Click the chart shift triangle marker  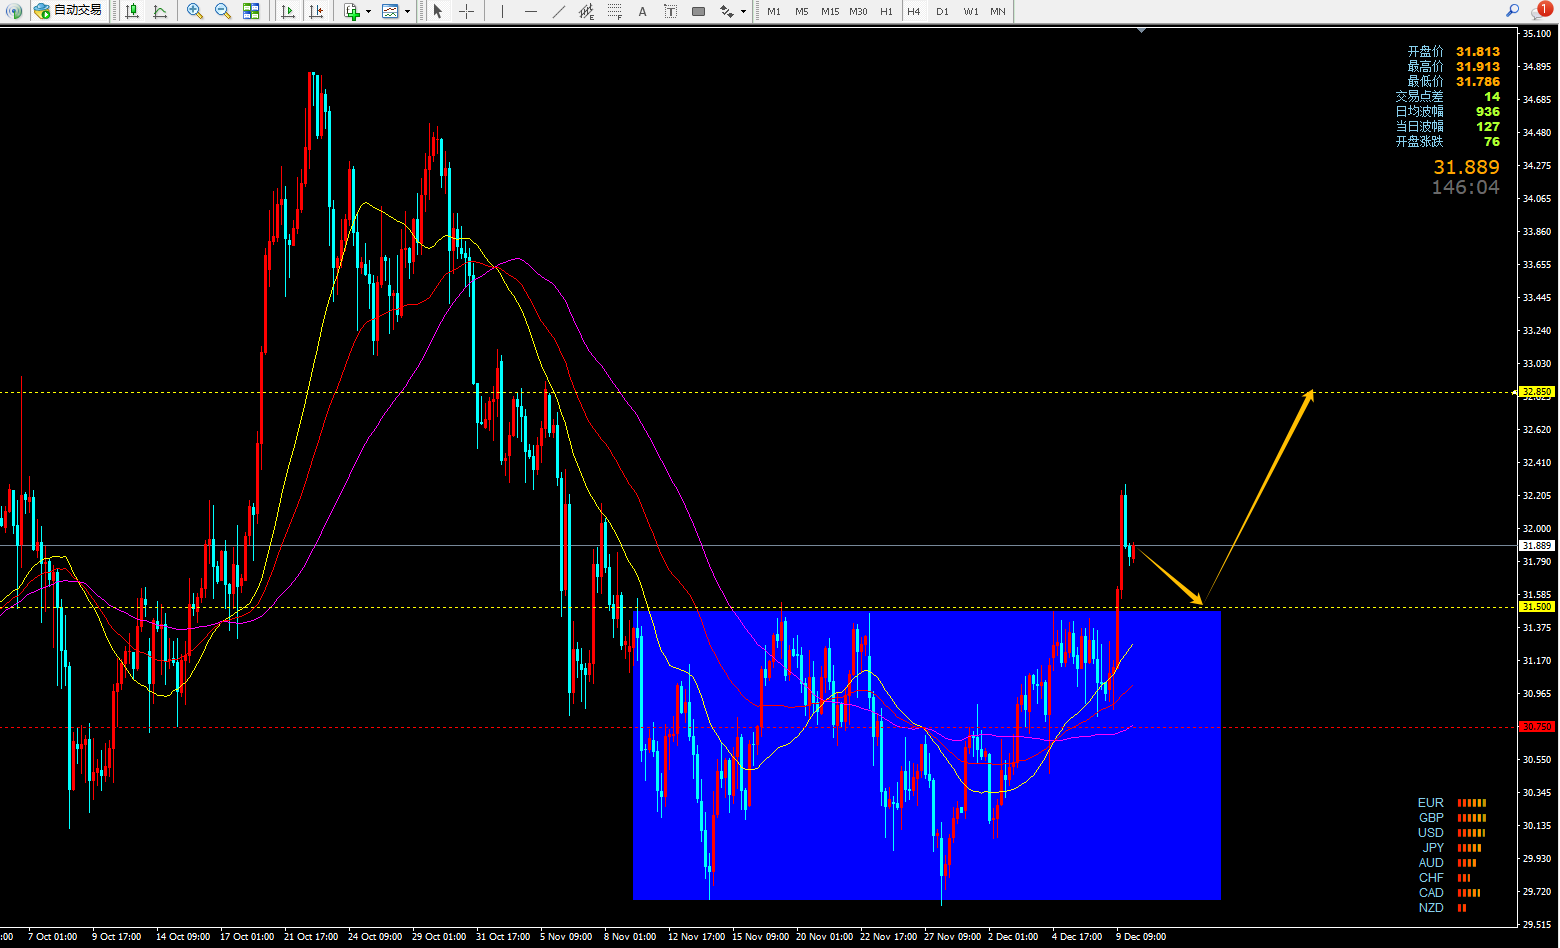1141,30
